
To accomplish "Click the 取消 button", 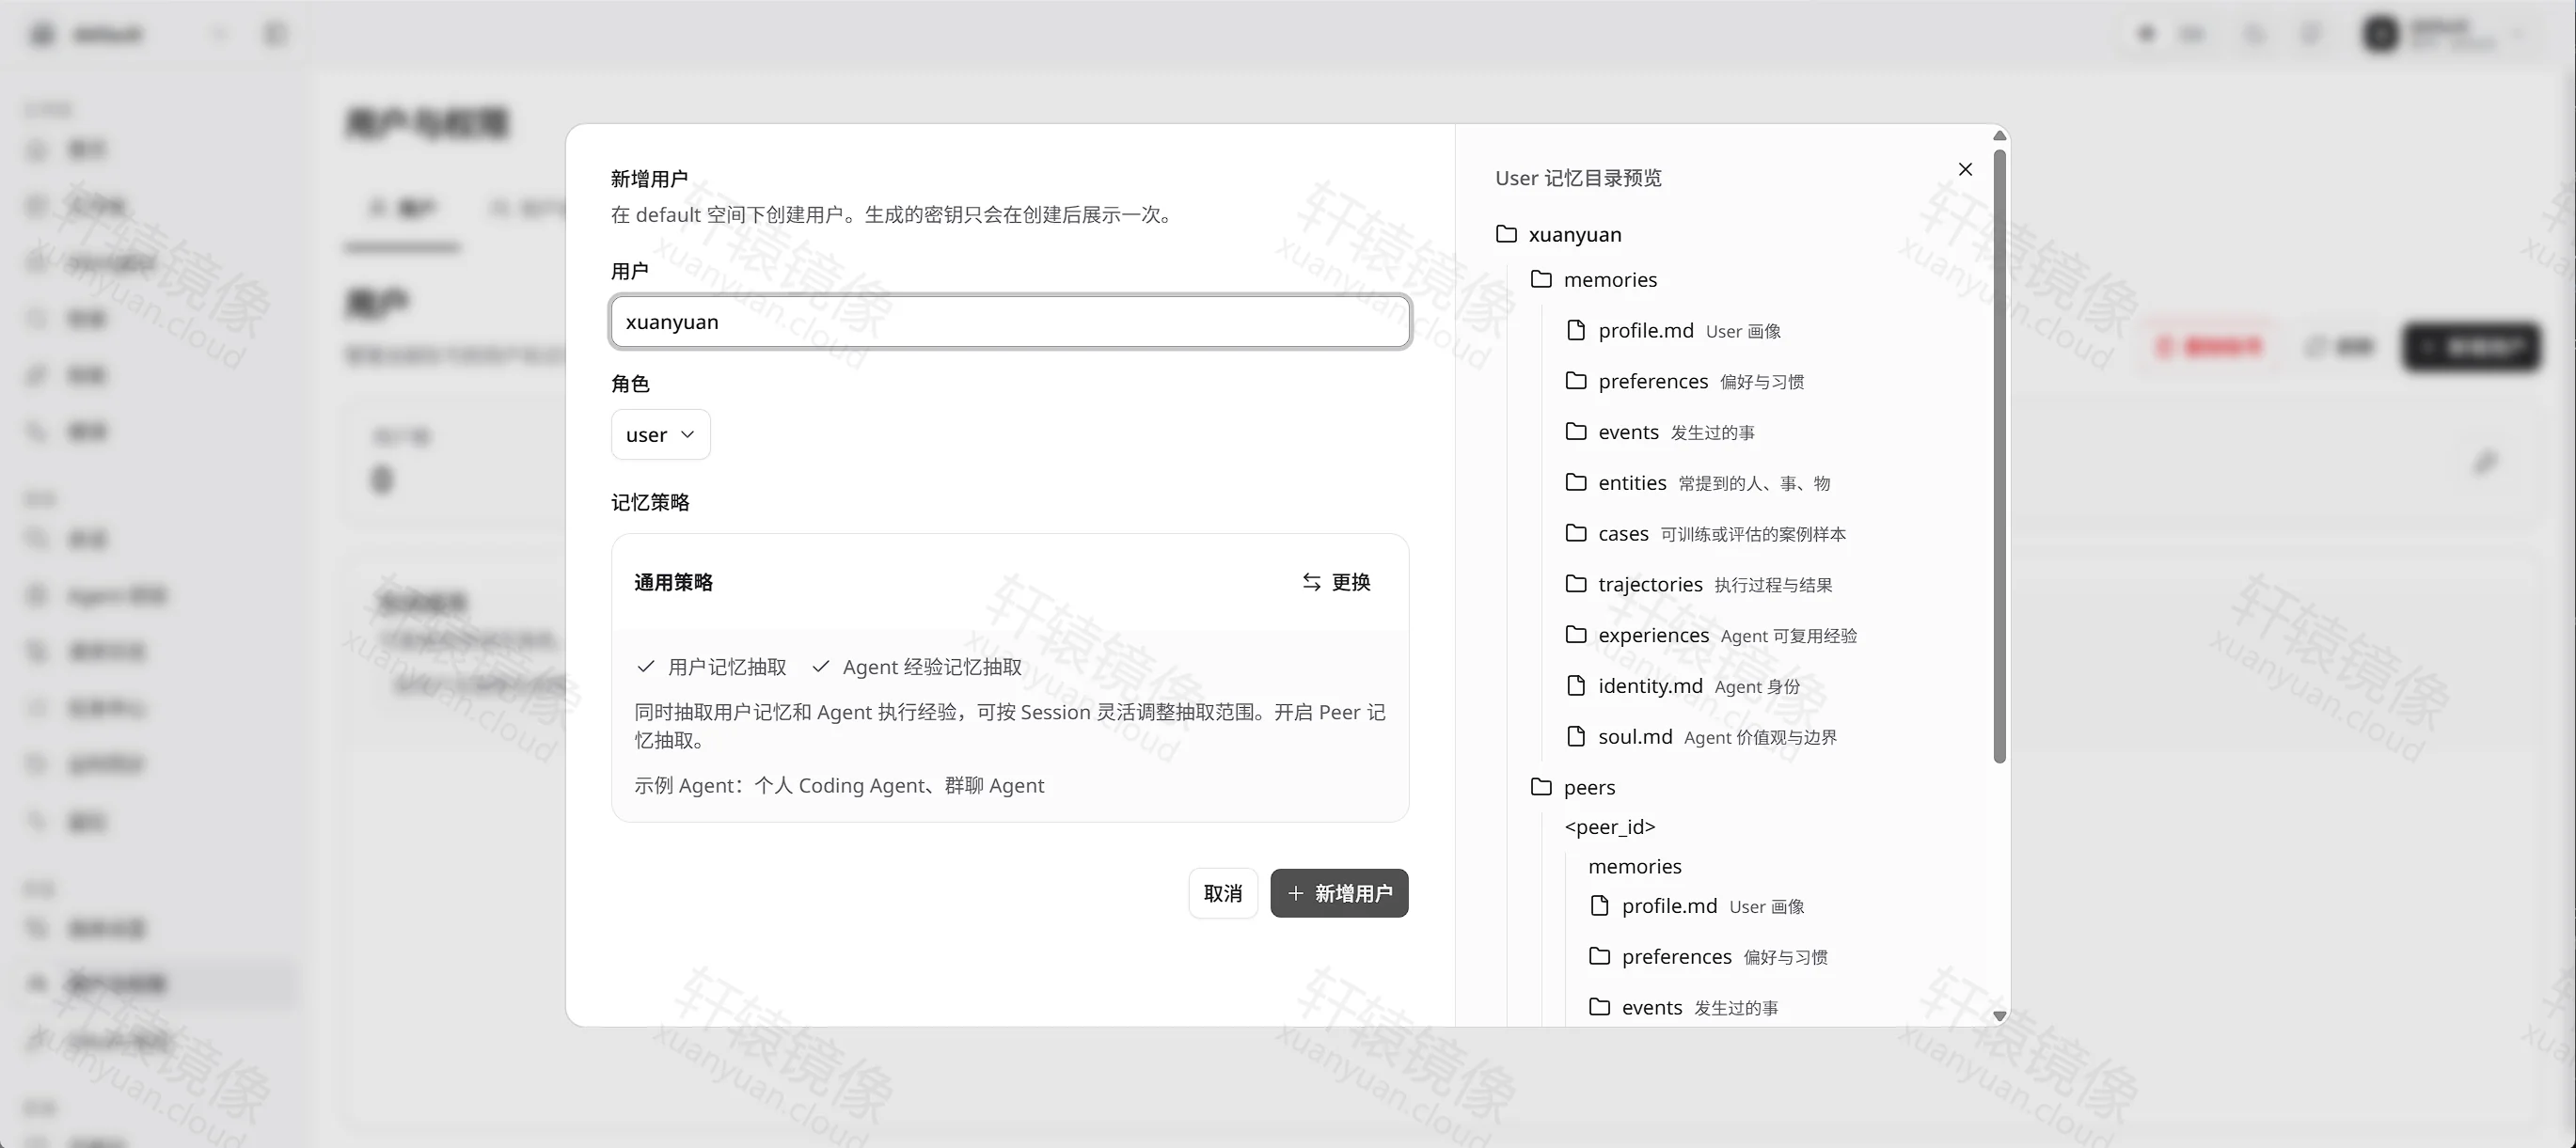I will [1223, 893].
